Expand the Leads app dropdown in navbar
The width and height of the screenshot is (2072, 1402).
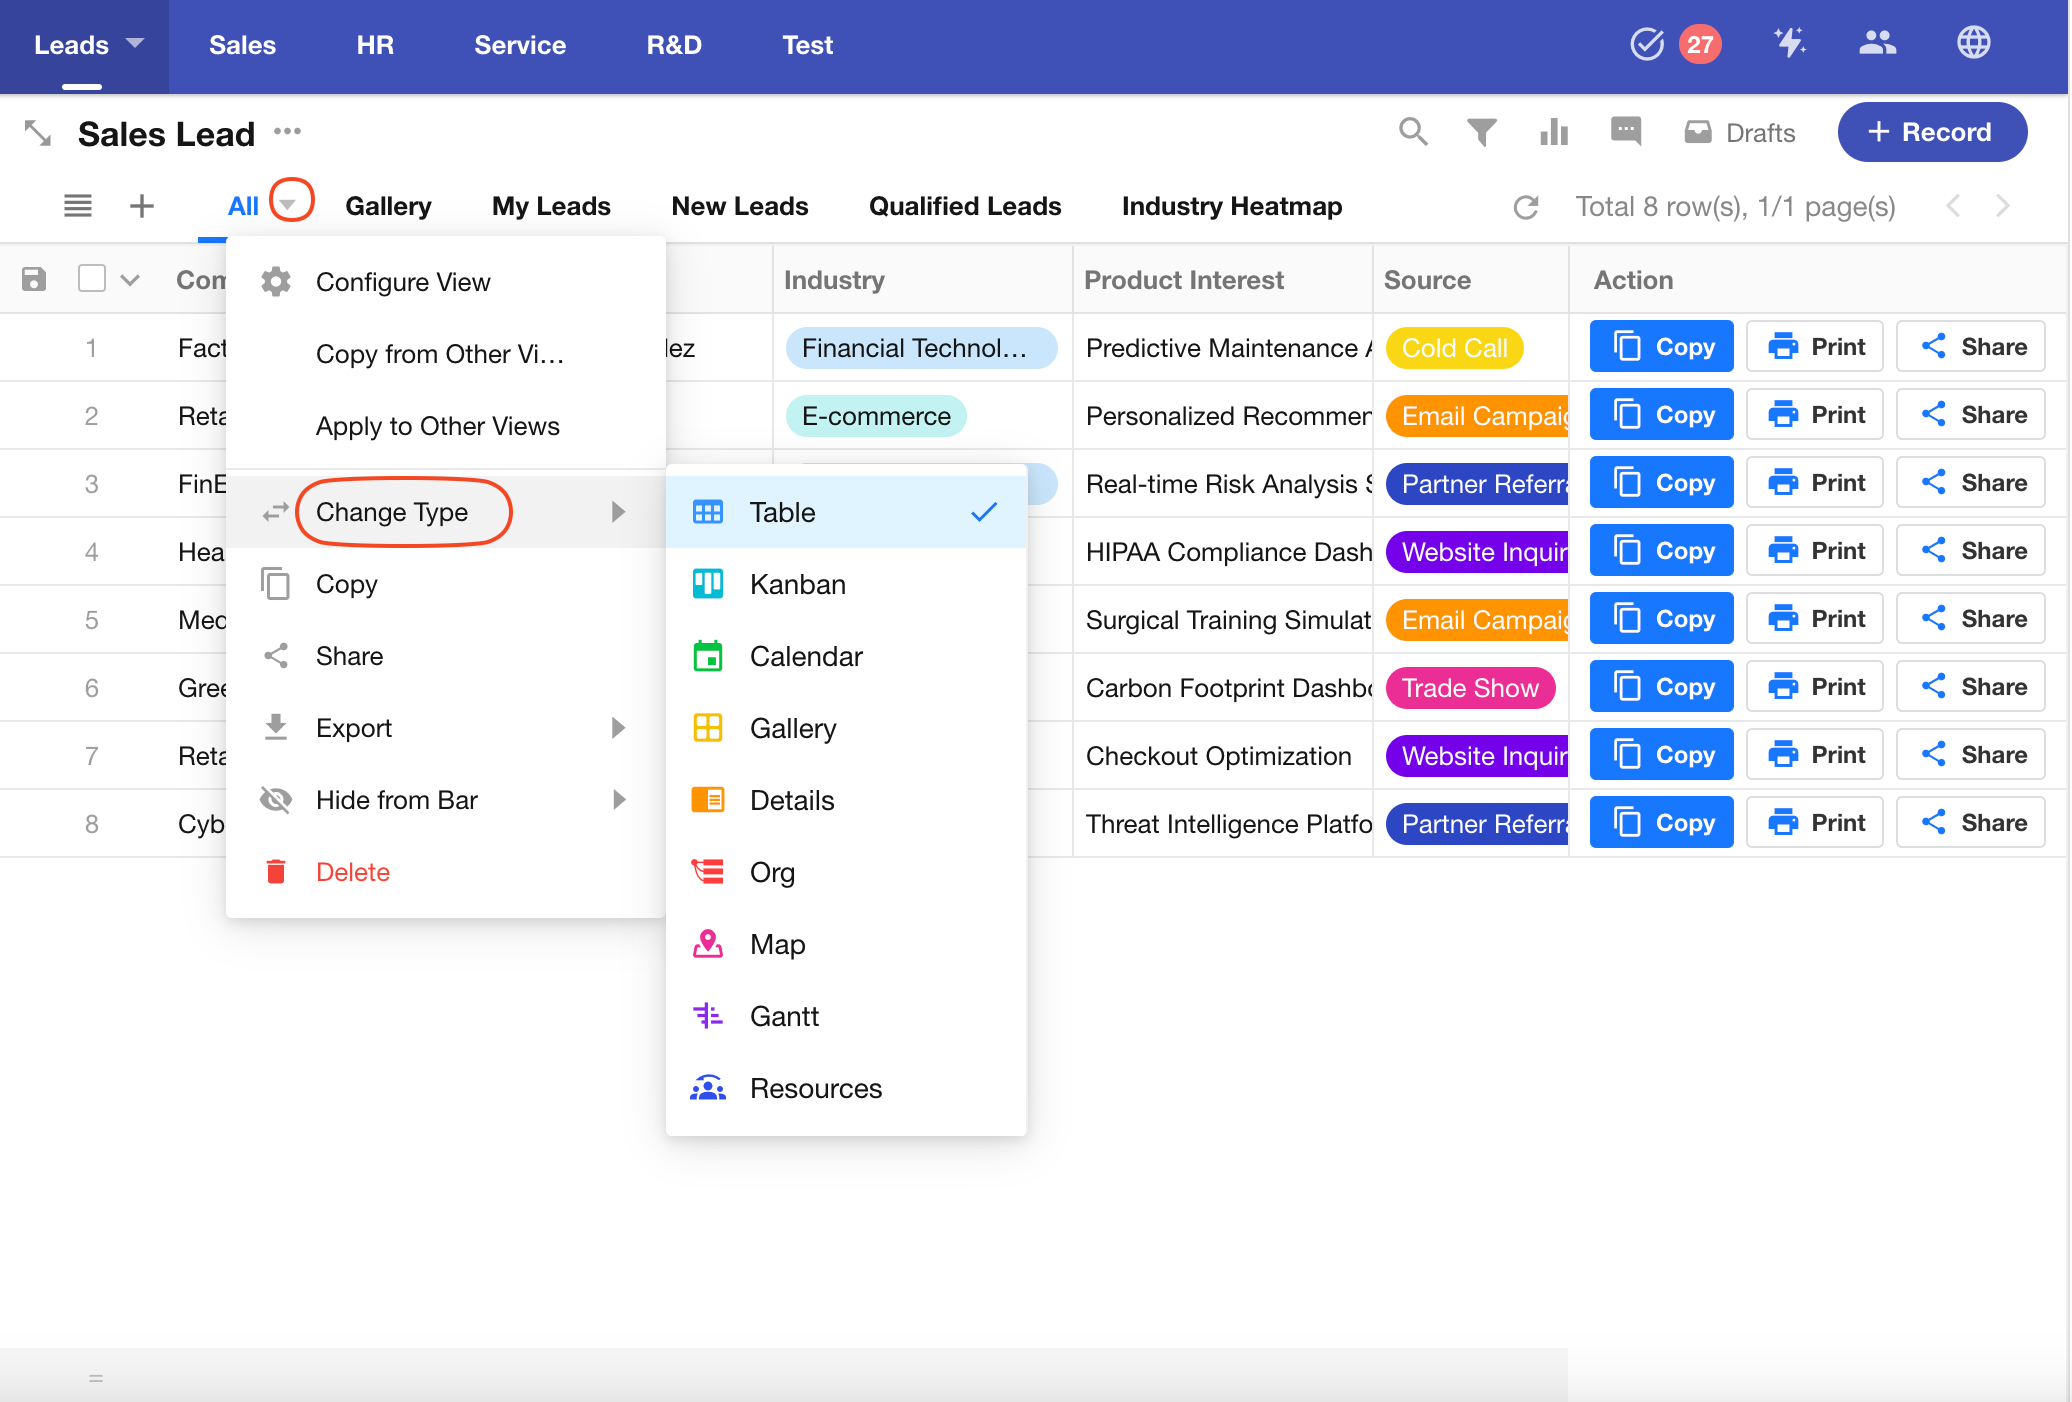(135, 43)
